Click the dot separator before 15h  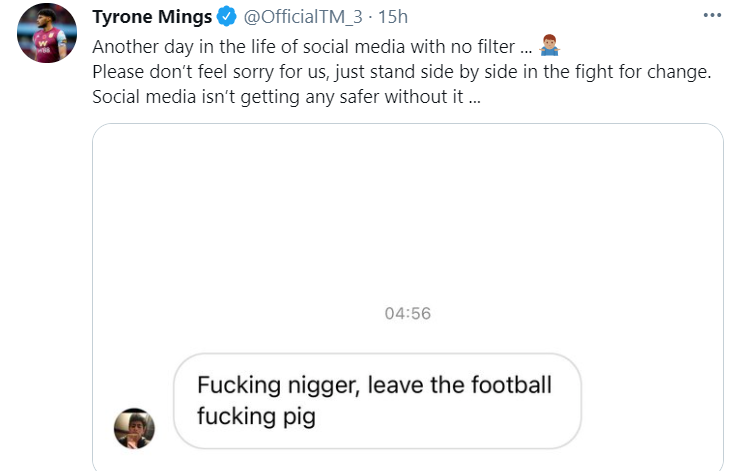371,18
